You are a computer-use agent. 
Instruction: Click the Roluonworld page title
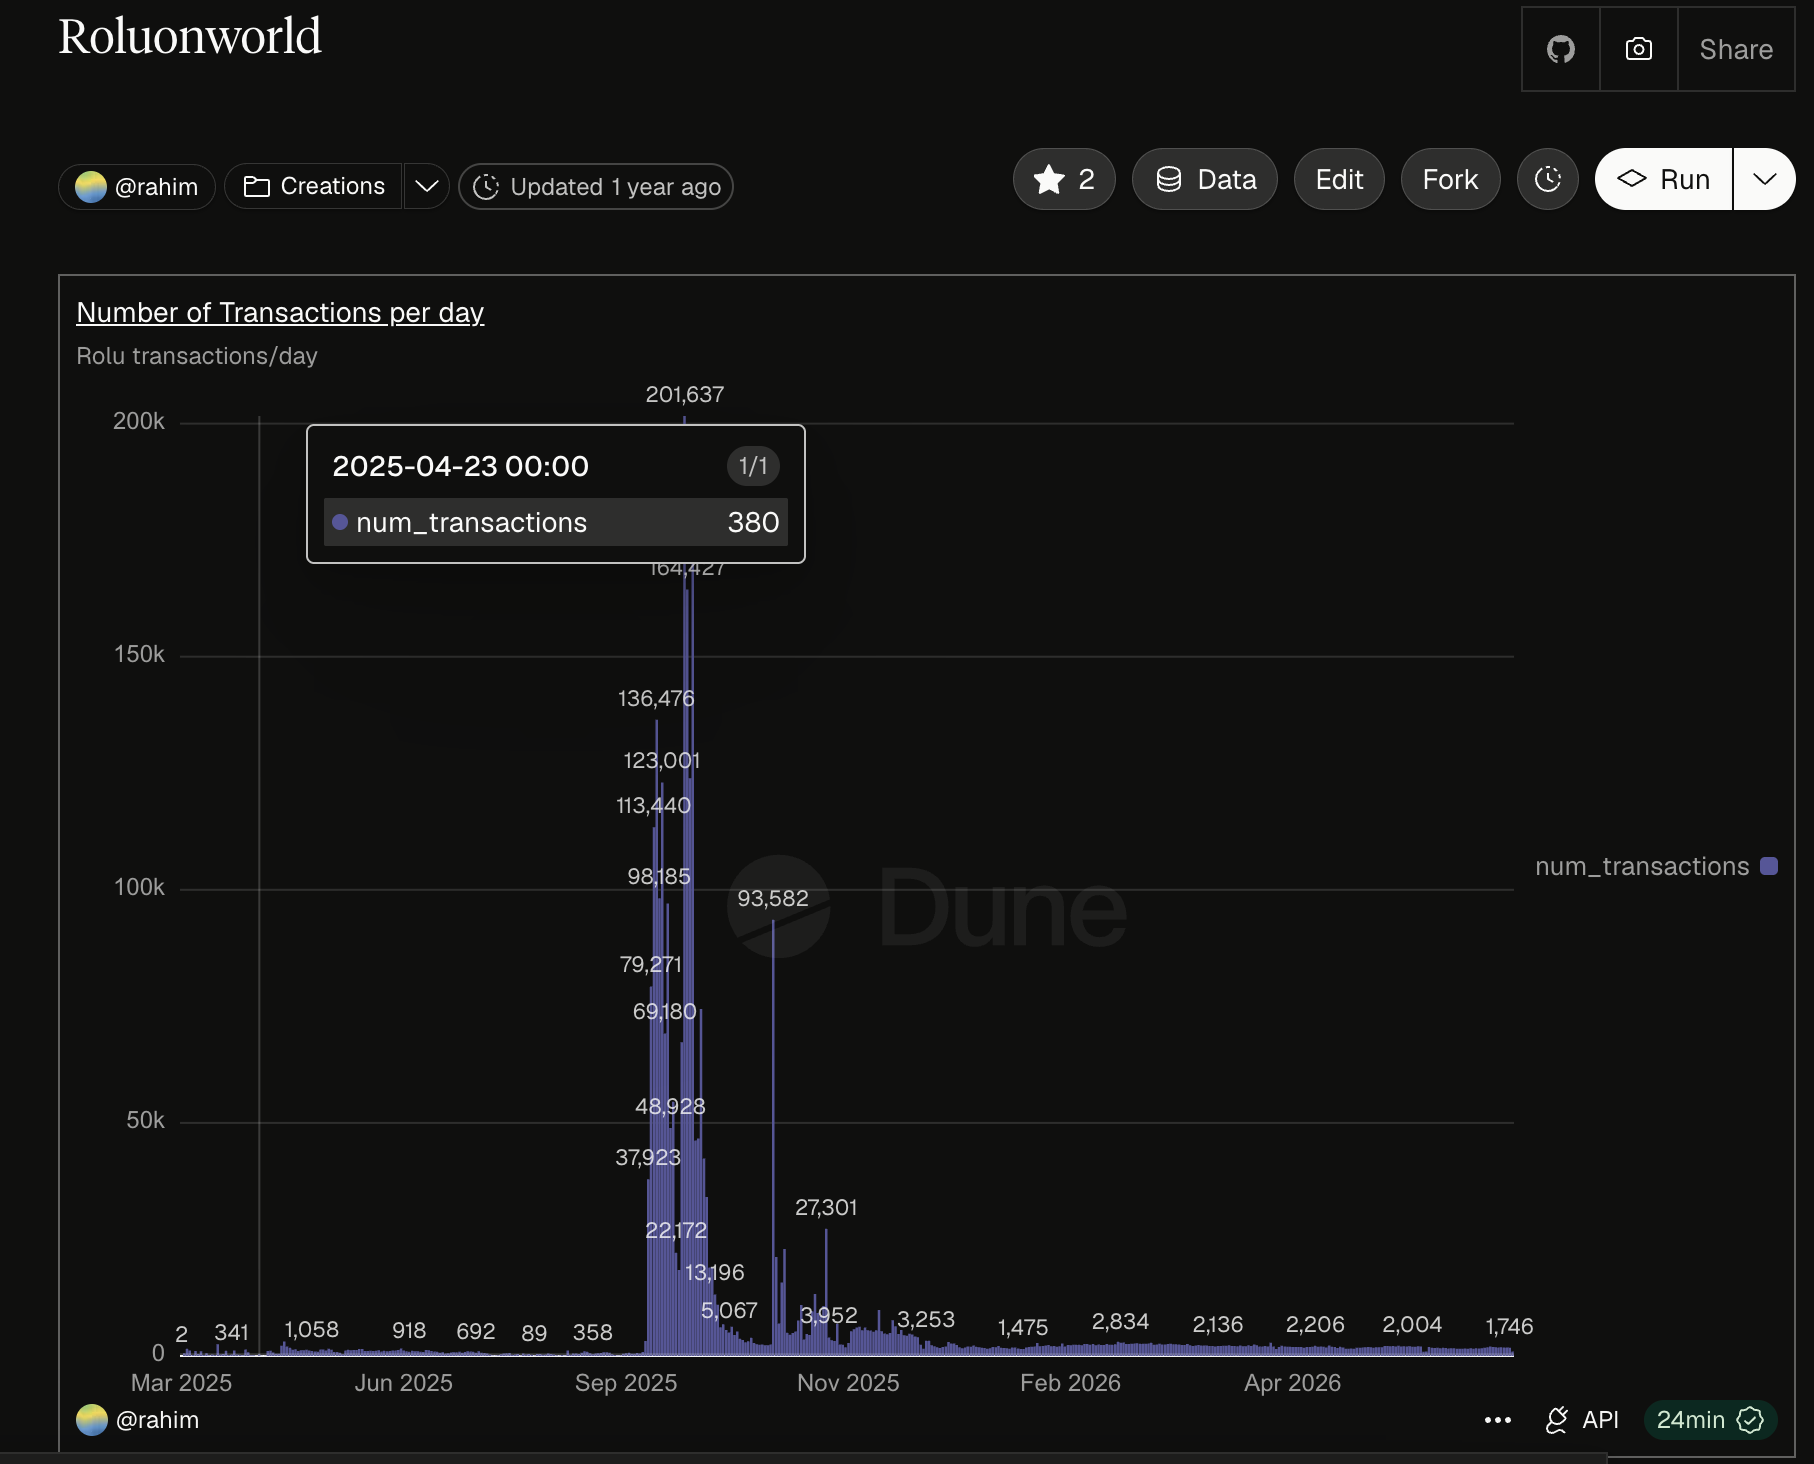pyautogui.click(x=190, y=37)
